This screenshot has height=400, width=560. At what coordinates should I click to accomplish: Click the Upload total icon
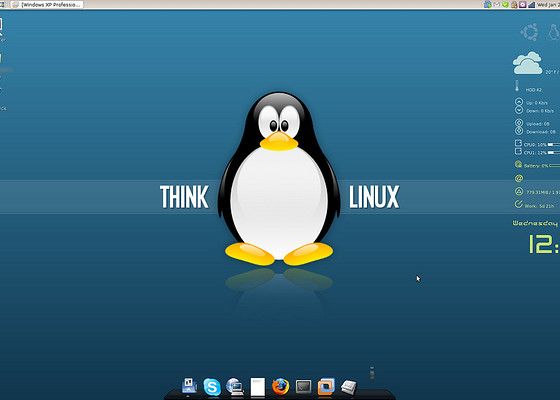click(x=519, y=123)
